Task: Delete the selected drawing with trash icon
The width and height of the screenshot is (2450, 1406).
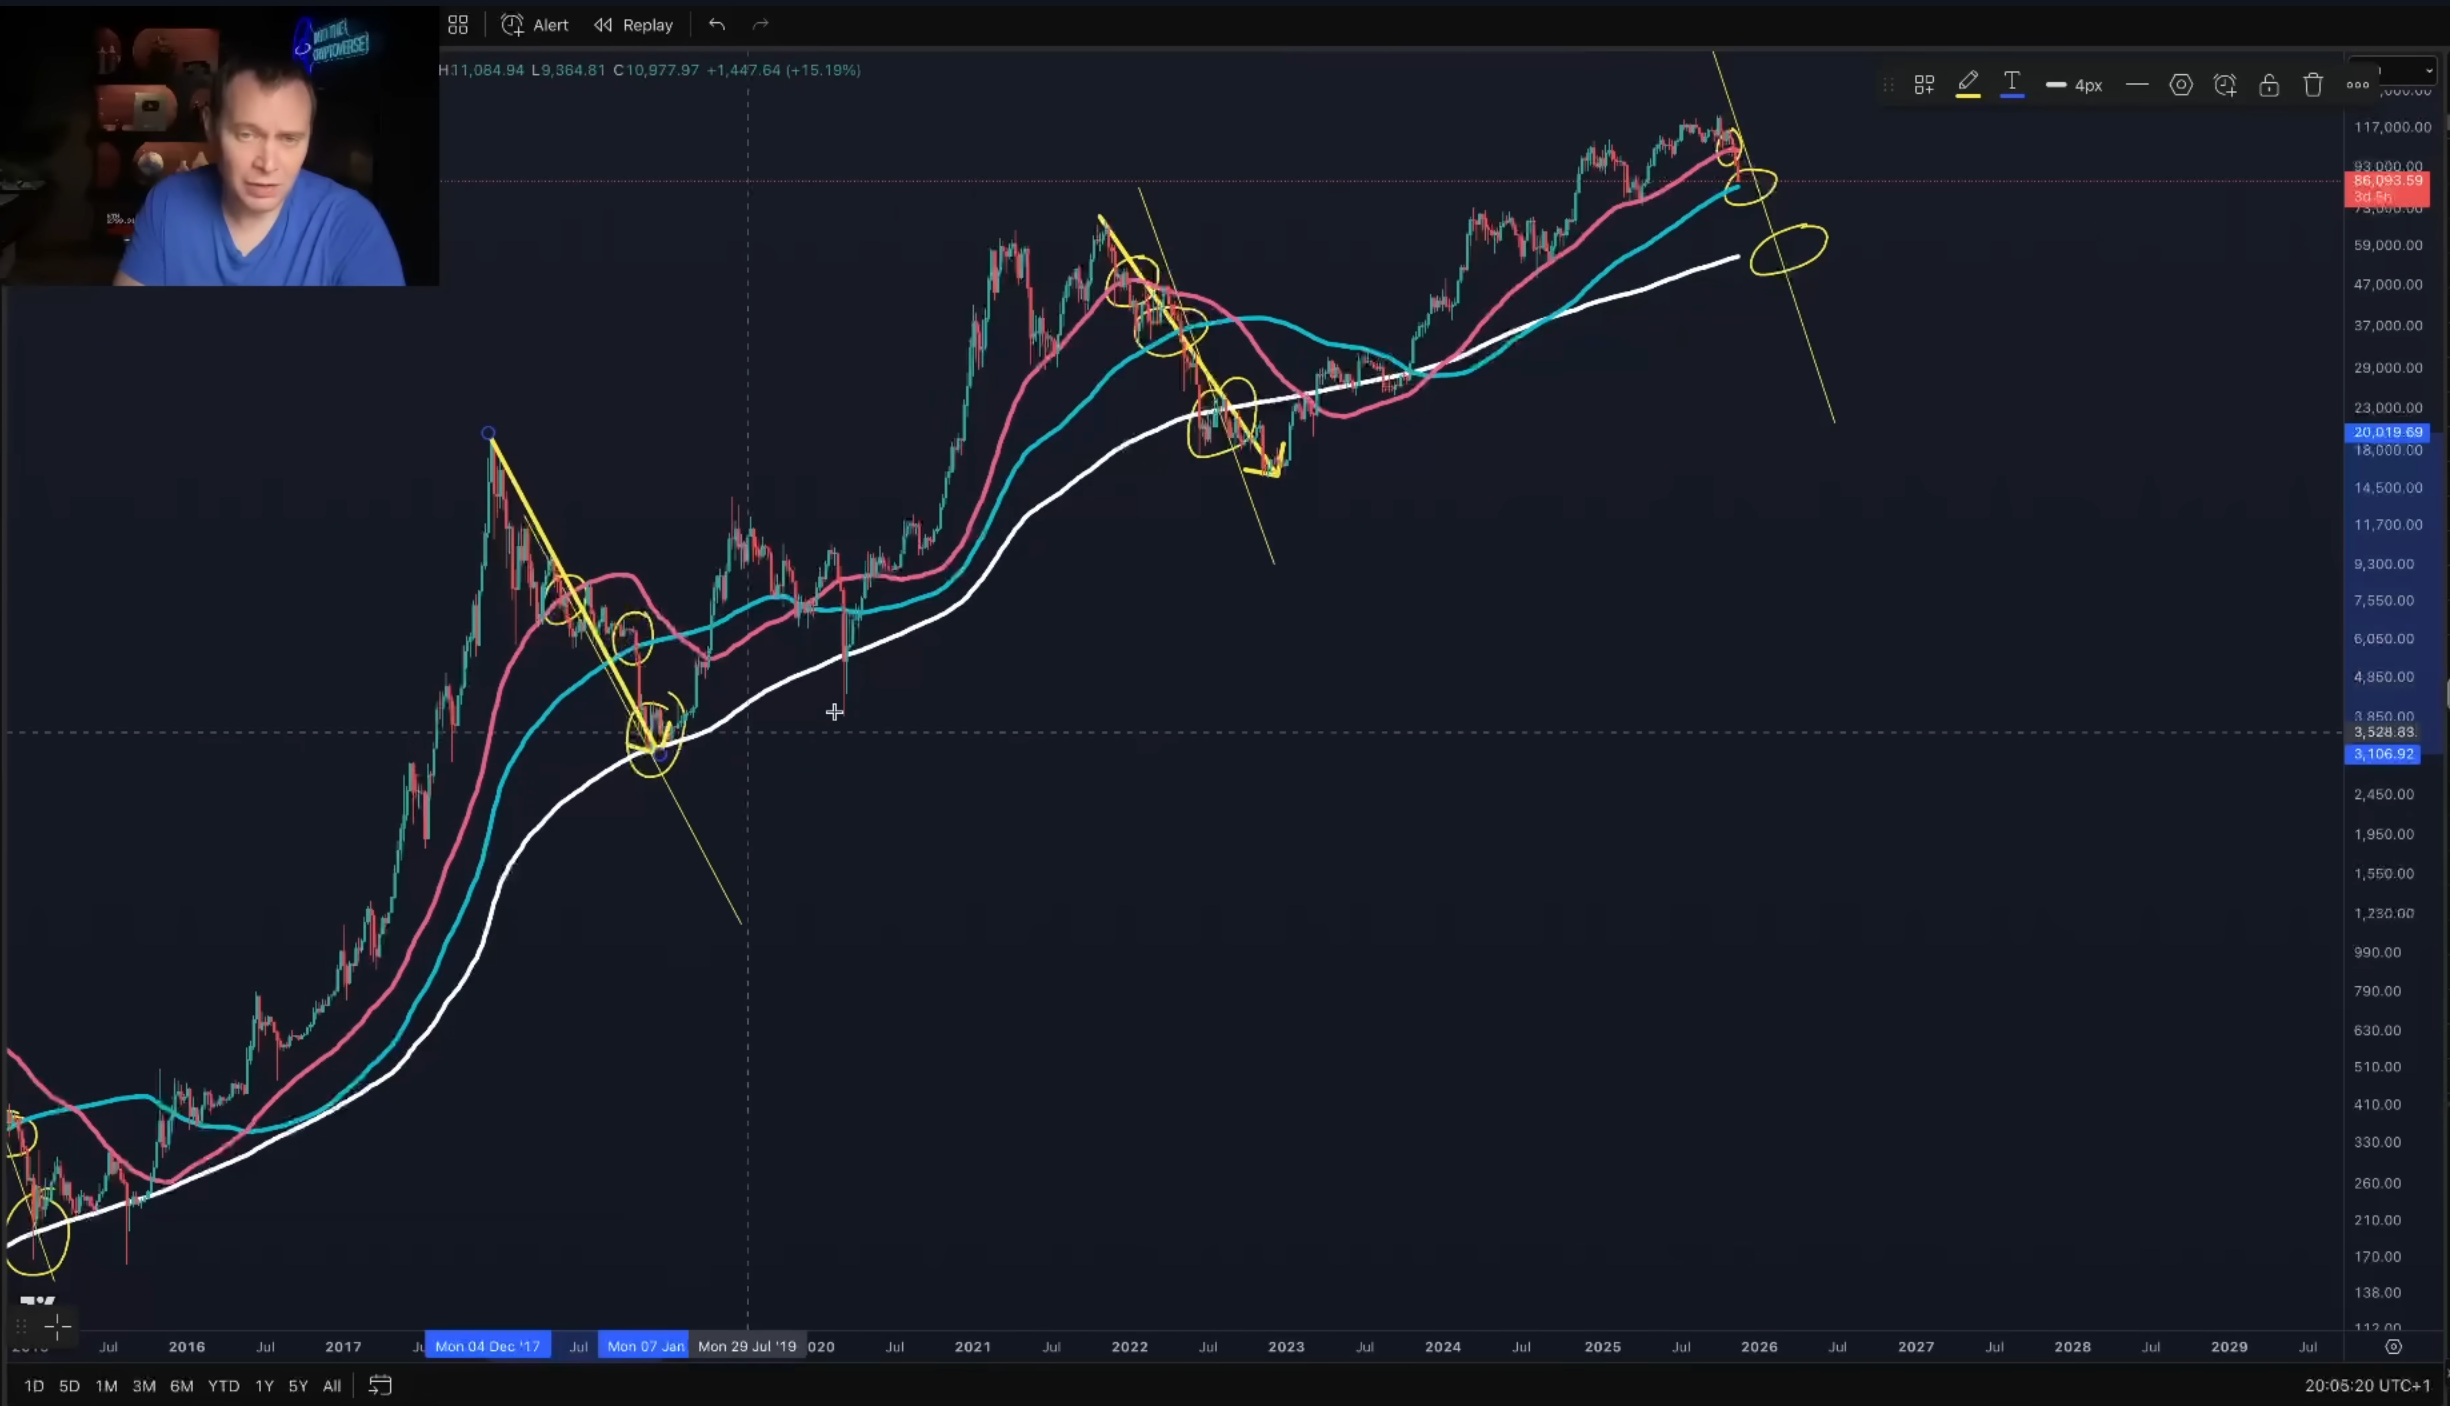Action: (x=2313, y=85)
